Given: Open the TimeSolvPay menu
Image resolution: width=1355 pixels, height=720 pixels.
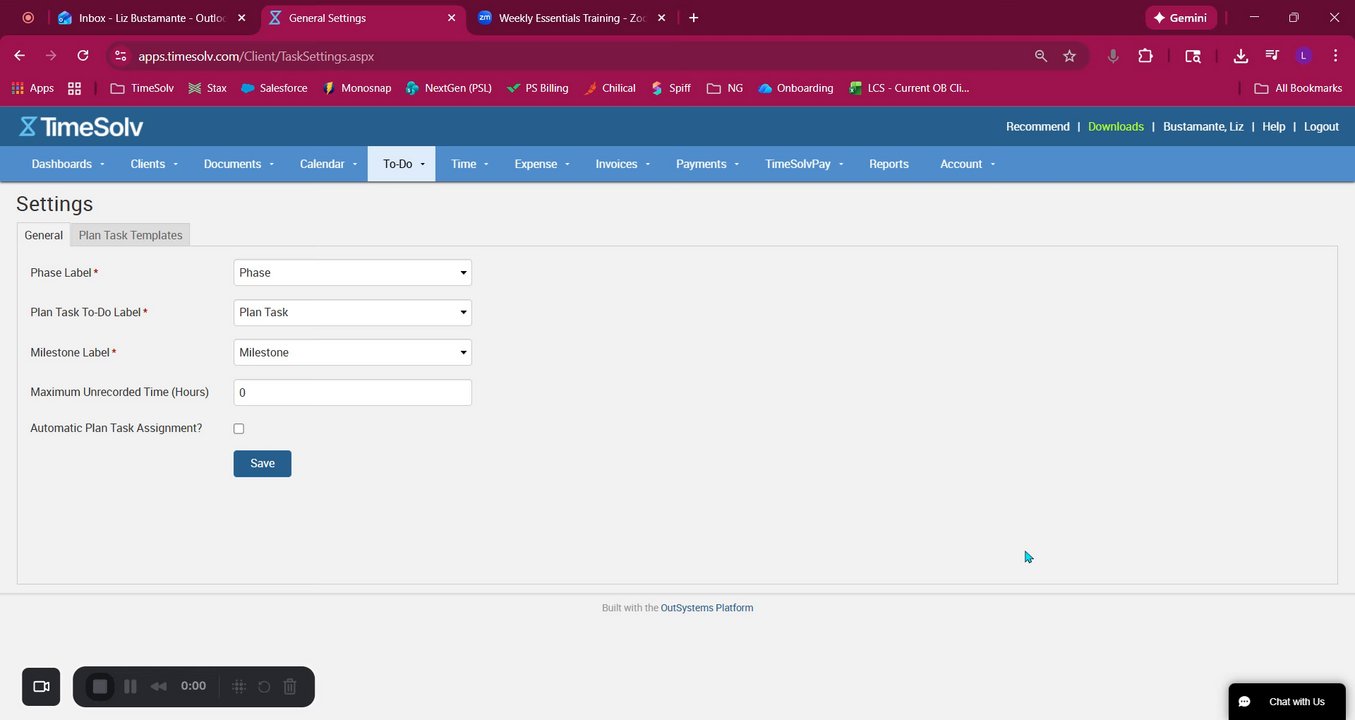Looking at the screenshot, I should [x=805, y=164].
